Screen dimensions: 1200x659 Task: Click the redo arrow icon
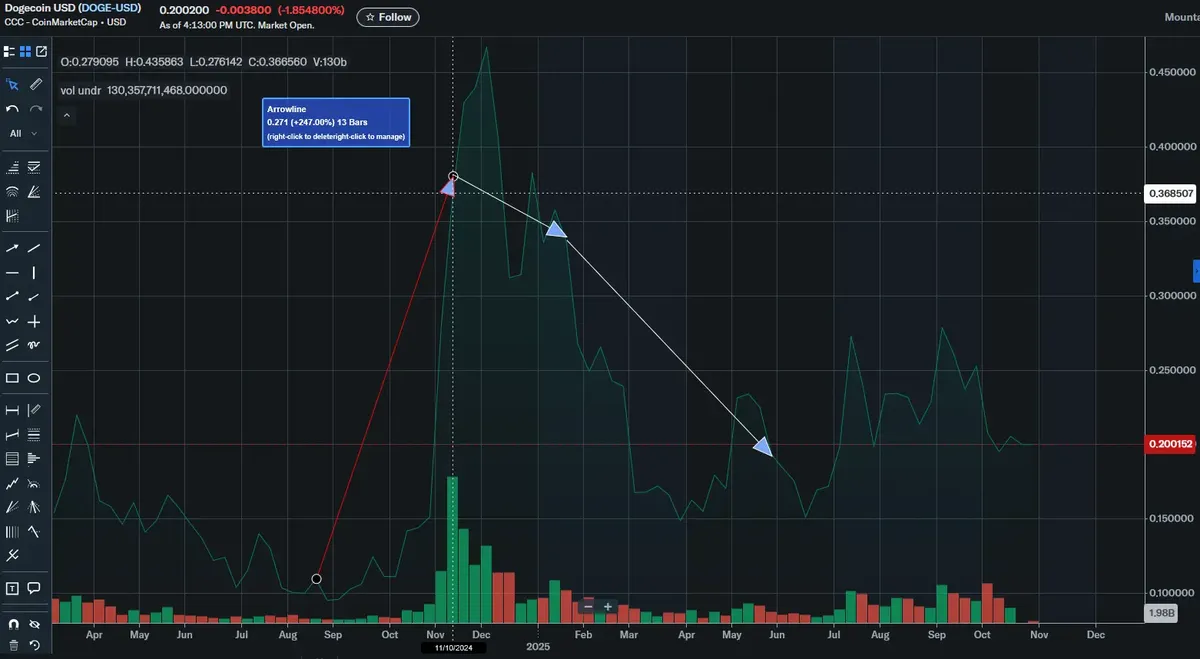pos(36,108)
